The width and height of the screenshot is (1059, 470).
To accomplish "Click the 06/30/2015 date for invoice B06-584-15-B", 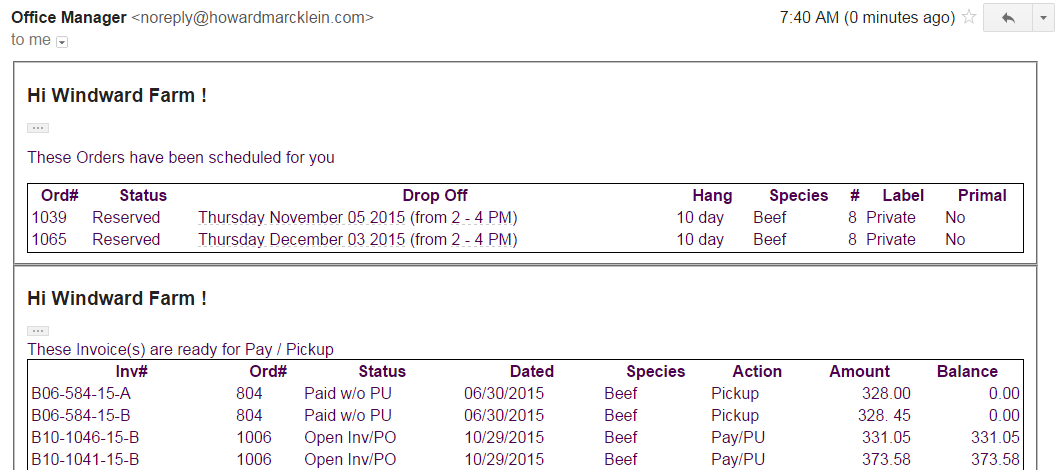I will [x=504, y=415].
